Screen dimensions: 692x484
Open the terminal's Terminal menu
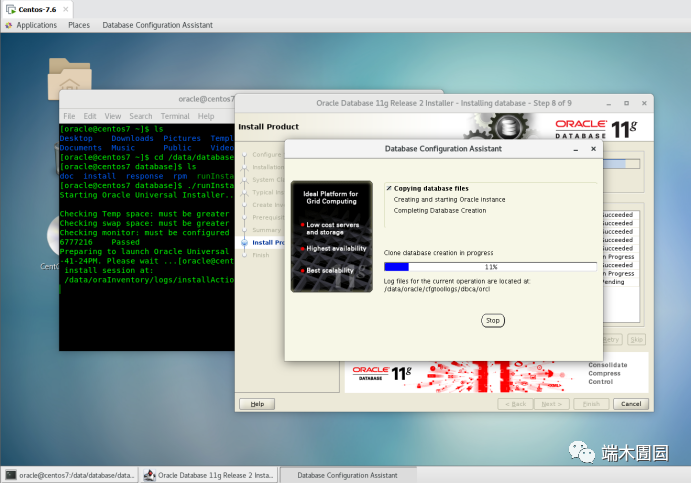(175, 116)
